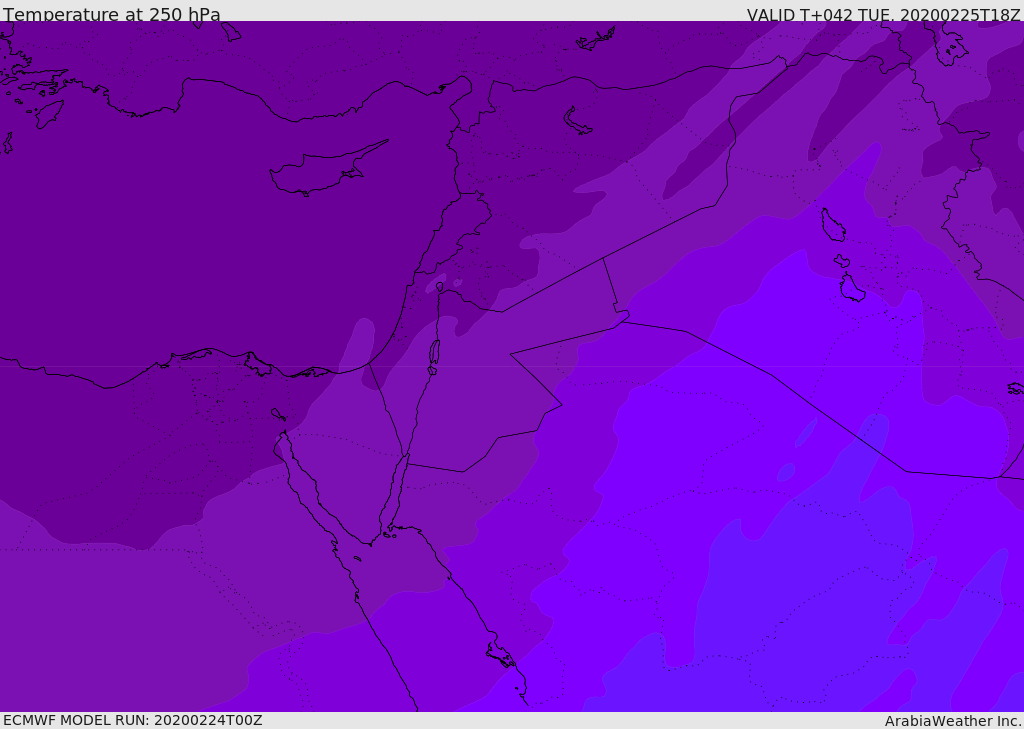The image size is (1024, 729).
Task: Click the ECMWF MODEL RUN label
Action: pos(133,720)
